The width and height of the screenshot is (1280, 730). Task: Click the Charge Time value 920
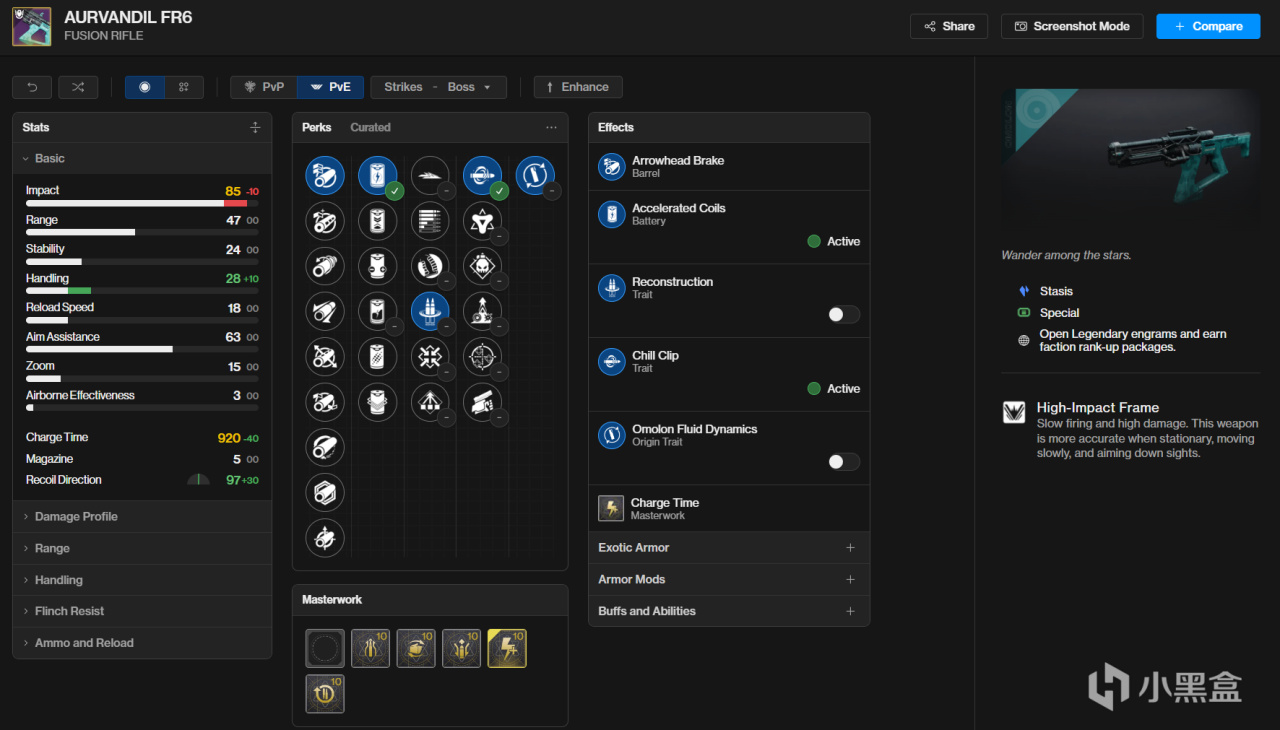229,438
